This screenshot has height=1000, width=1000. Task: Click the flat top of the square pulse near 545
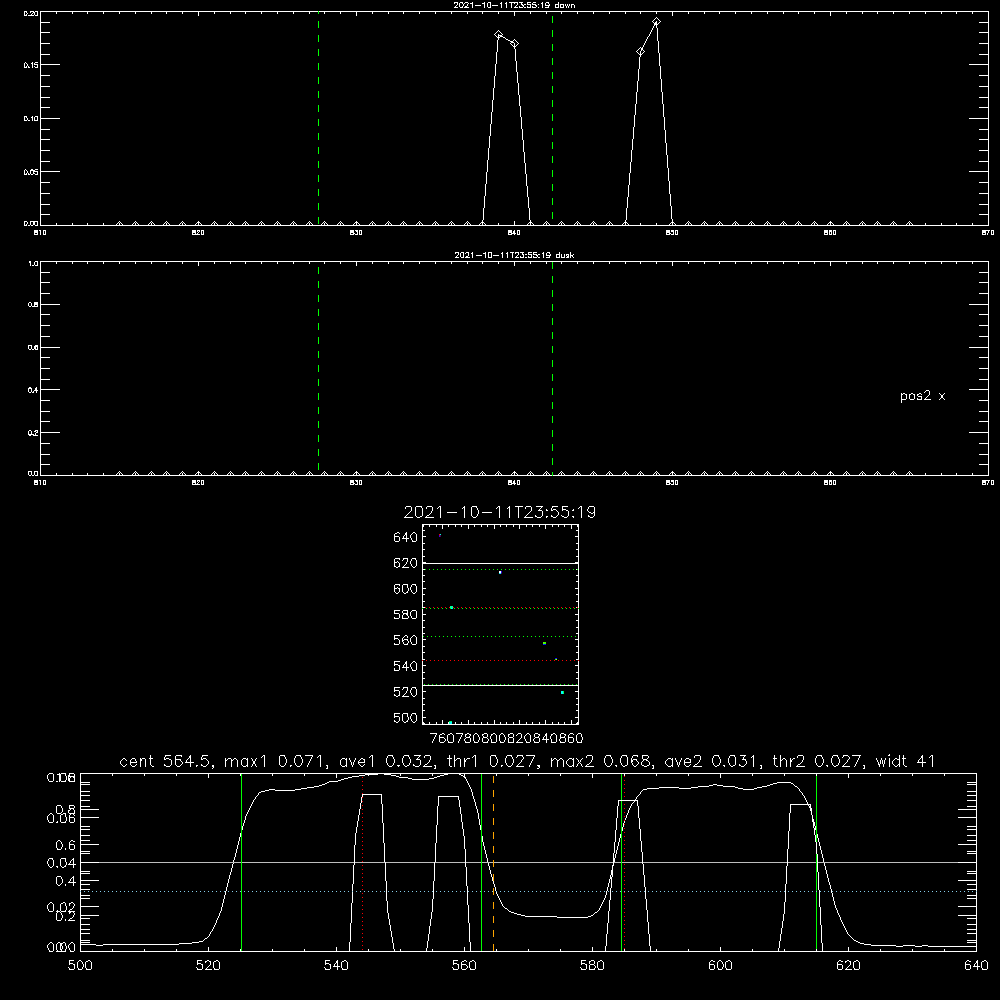372,795
